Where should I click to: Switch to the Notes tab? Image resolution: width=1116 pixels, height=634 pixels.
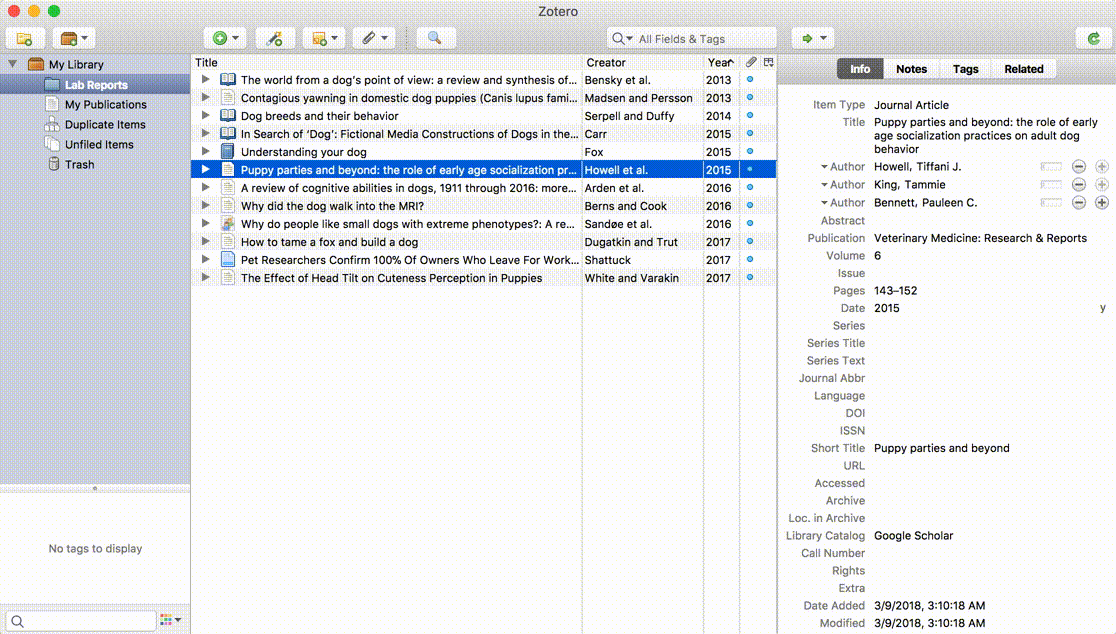[911, 69]
